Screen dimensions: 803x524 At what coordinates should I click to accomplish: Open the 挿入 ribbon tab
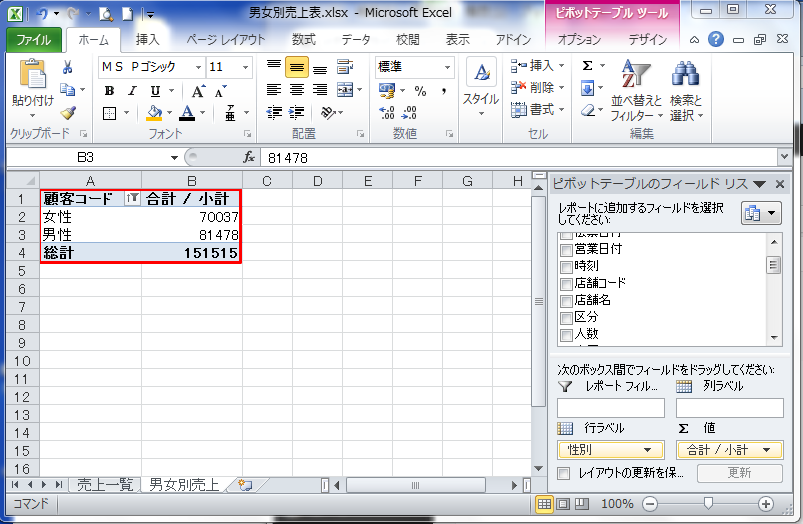click(147, 39)
